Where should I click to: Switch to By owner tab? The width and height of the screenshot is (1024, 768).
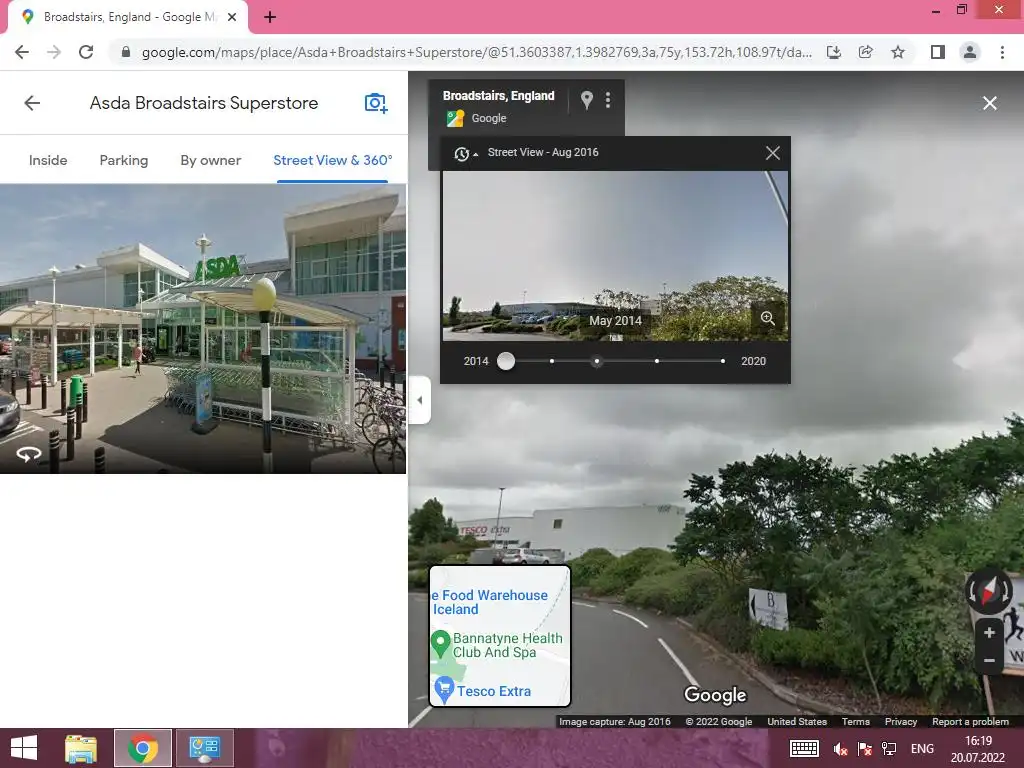[x=210, y=160]
